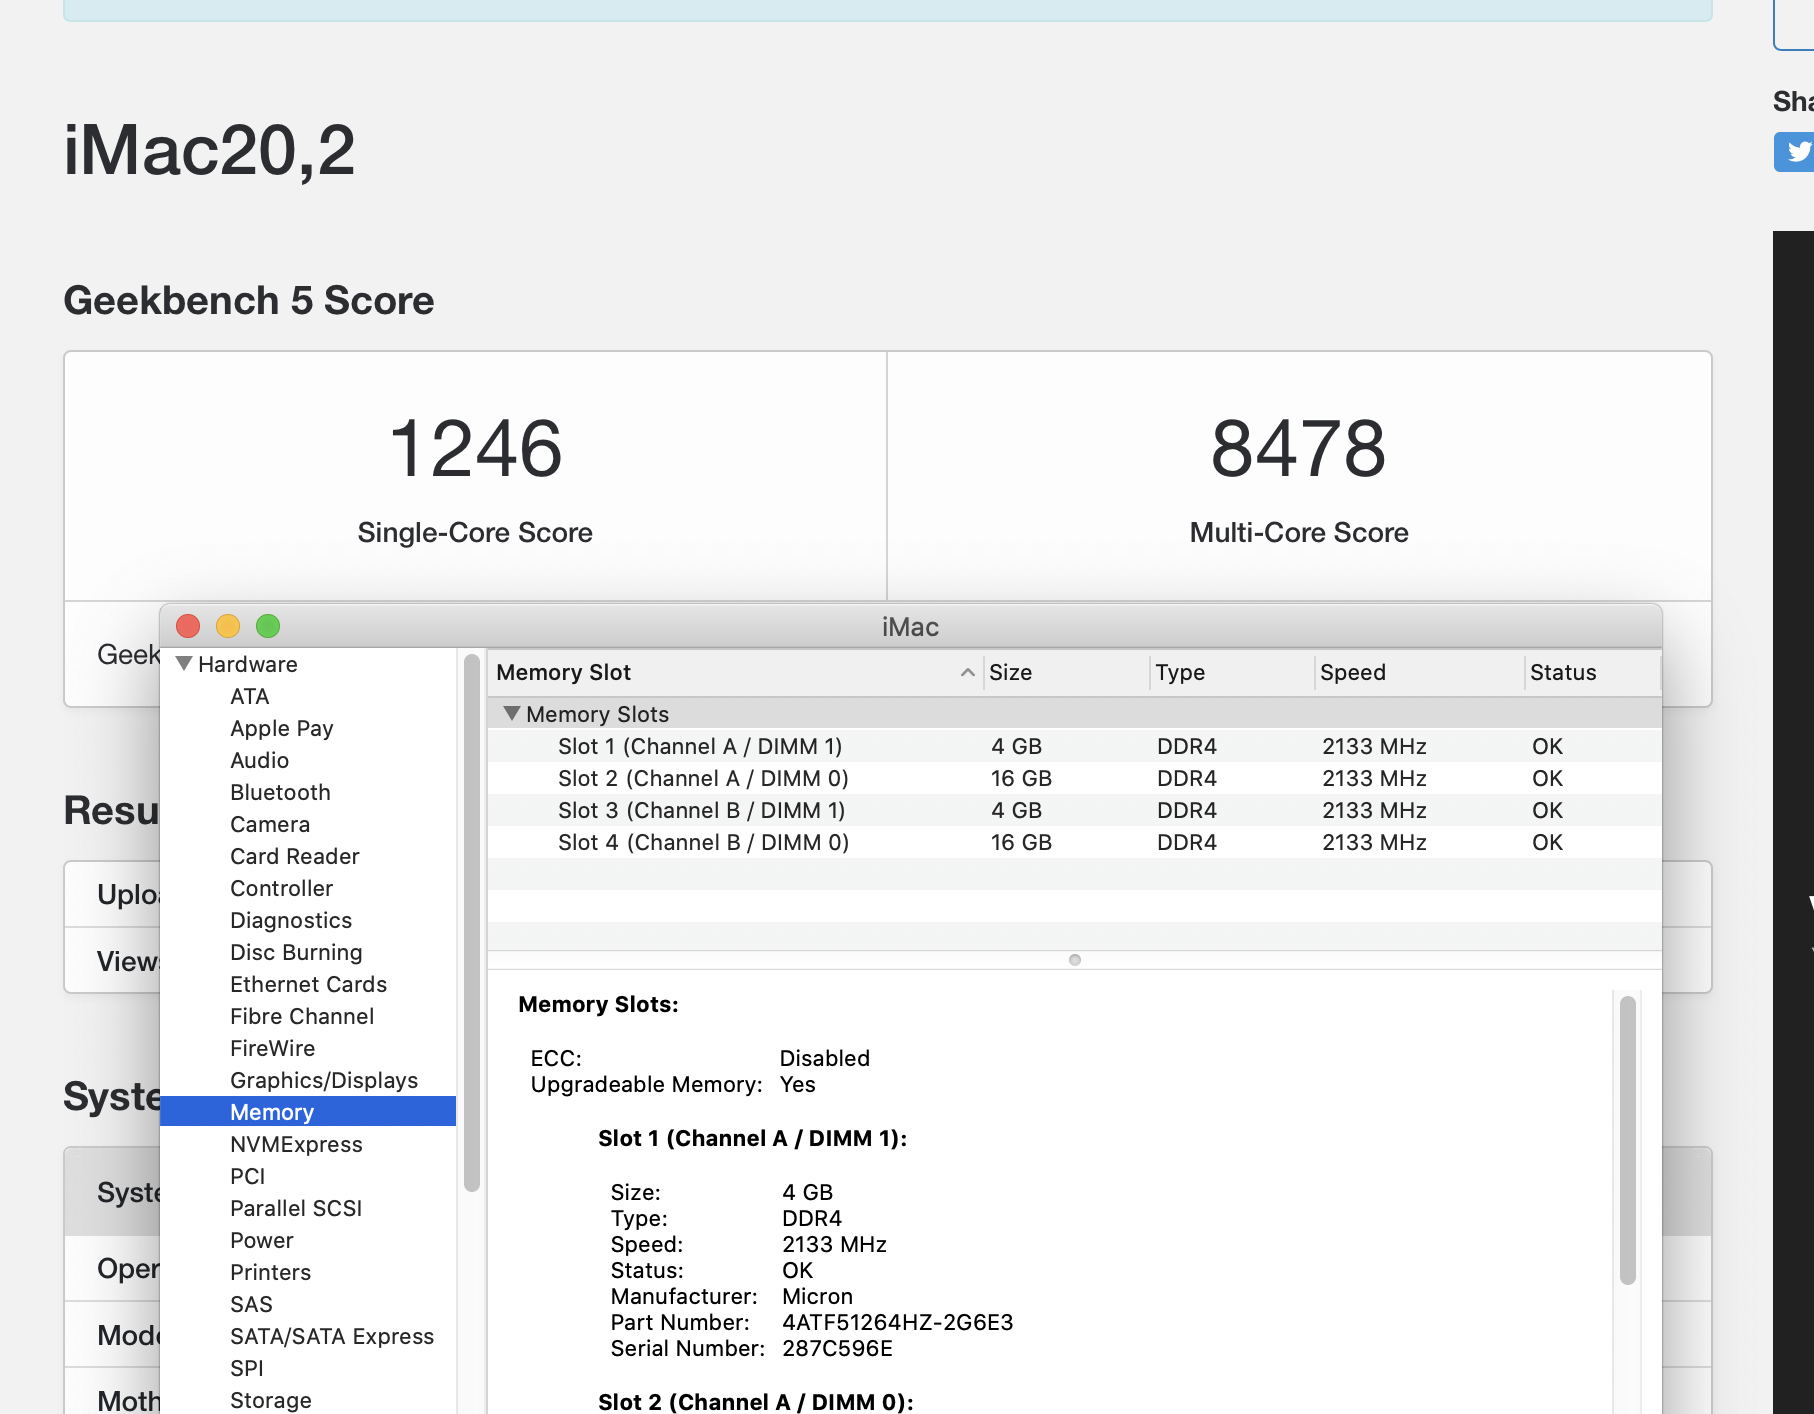Click the memory details pane scrollbar
The width and height of the screenshot is (1814, 1414).
(x=1628, y=1140)
